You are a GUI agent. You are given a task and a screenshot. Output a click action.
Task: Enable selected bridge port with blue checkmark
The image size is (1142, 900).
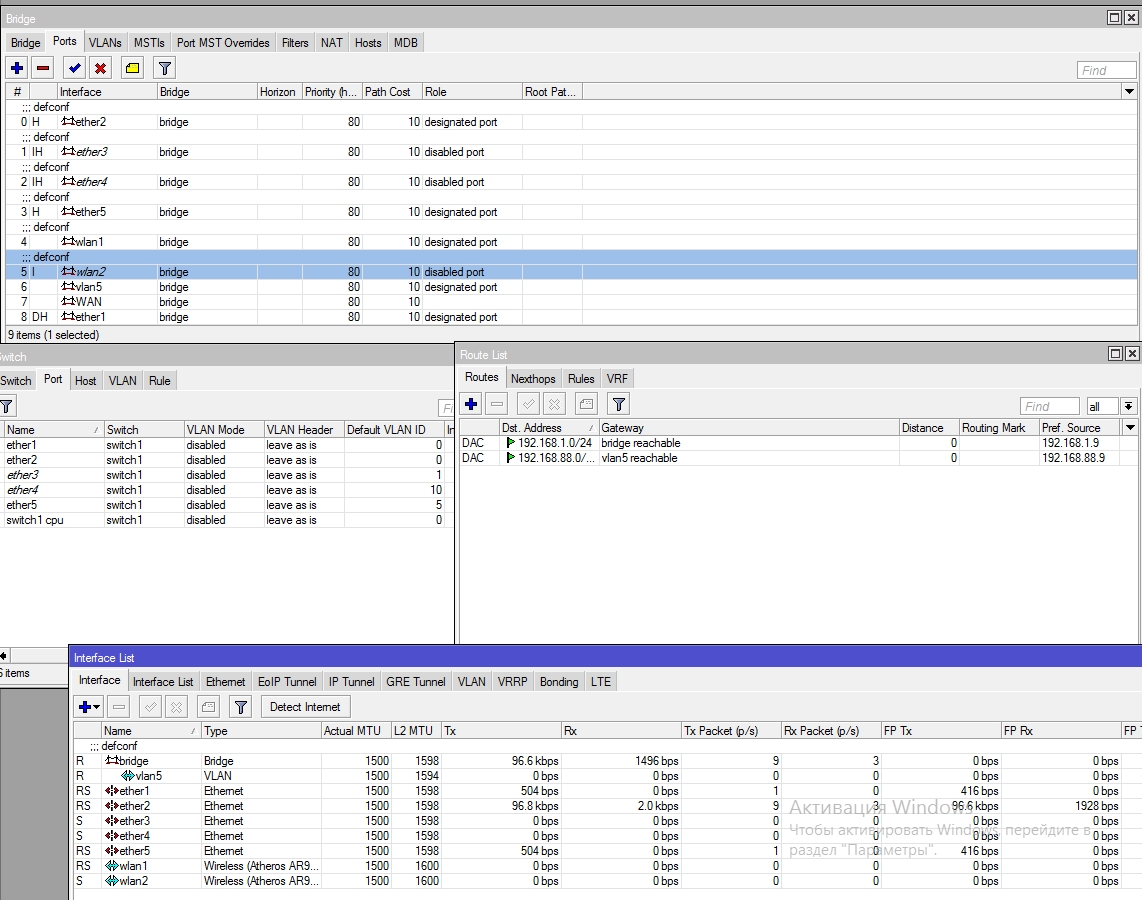click(x=74, y=68)
